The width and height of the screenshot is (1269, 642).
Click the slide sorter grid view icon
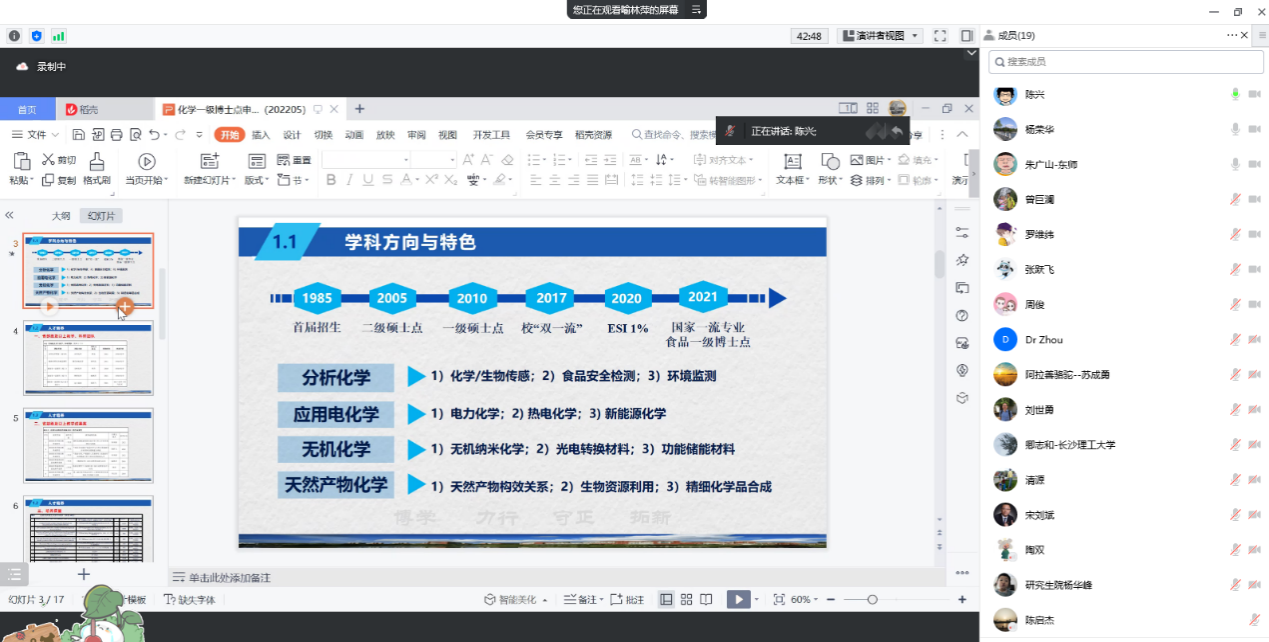click(x=686, y=599)
